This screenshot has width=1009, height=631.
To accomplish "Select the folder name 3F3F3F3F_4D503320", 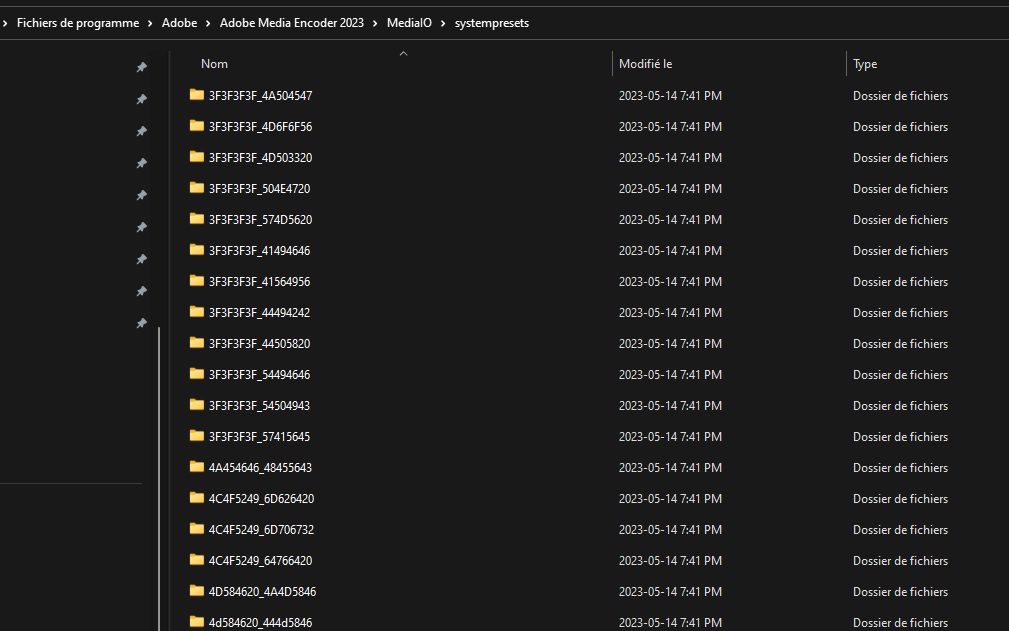I will (x=261, y=158).
